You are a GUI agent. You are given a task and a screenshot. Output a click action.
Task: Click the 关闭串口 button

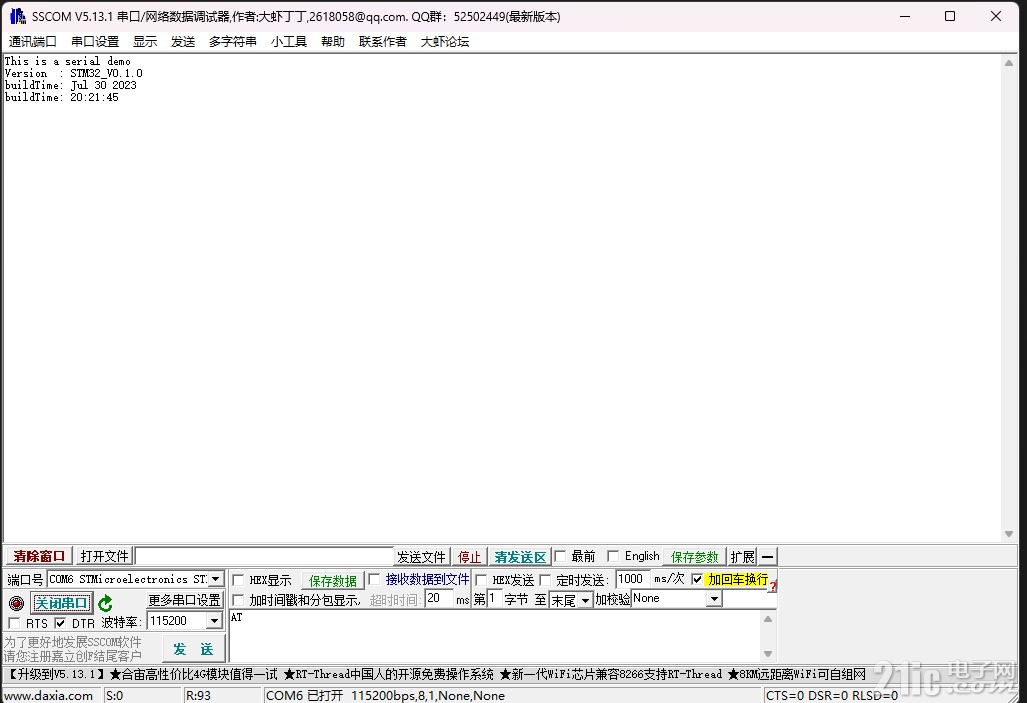(61, 603)
